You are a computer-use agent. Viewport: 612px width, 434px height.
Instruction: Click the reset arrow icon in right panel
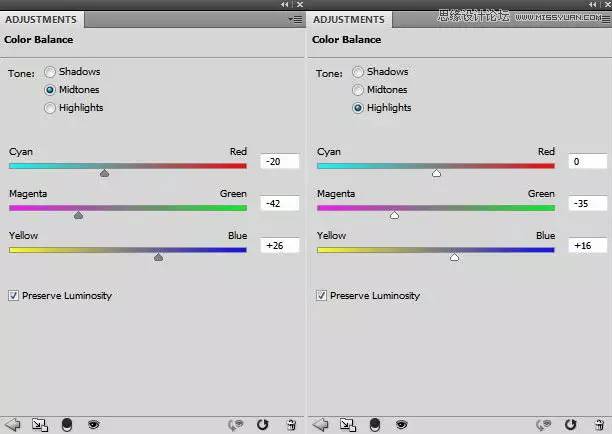(571, 425)
